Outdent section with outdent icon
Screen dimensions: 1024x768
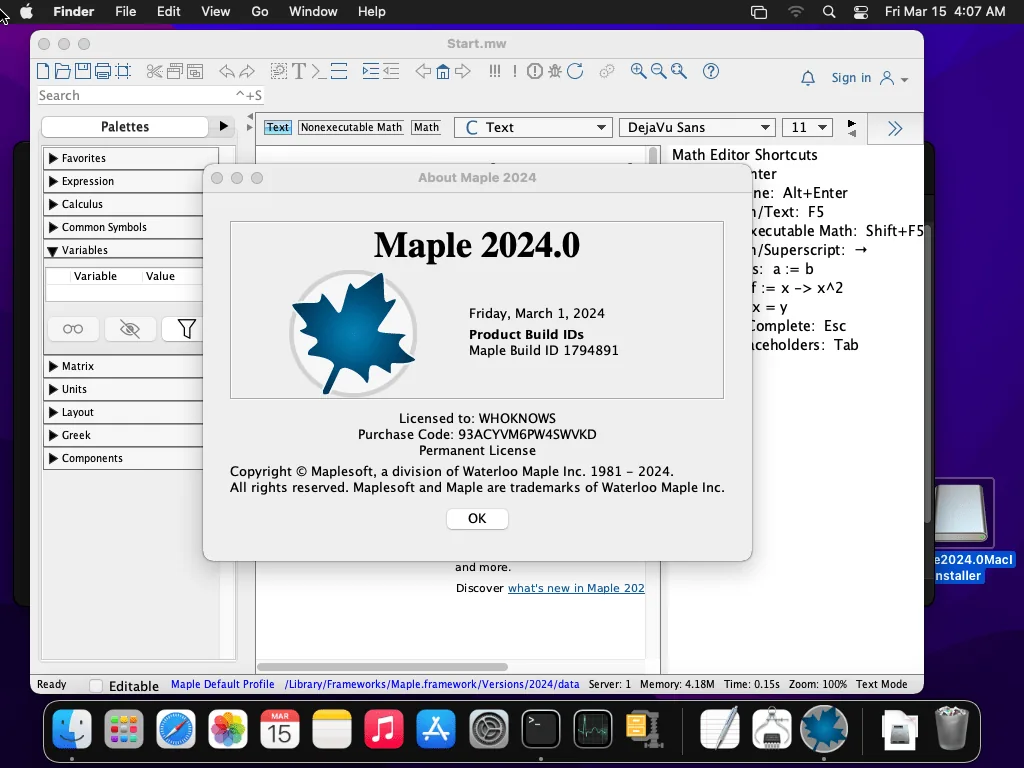coord(391,71)
